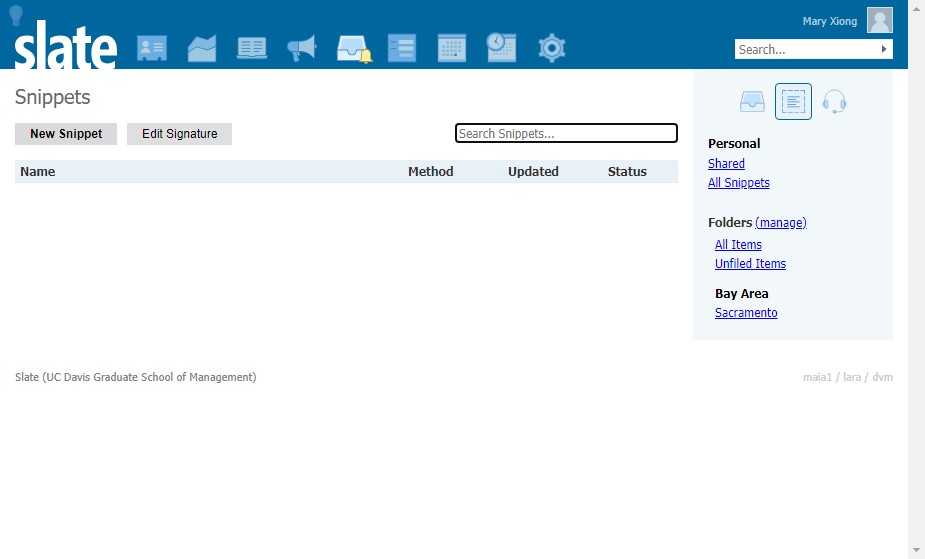Click the Updated column header

click(x=533, y=172)
